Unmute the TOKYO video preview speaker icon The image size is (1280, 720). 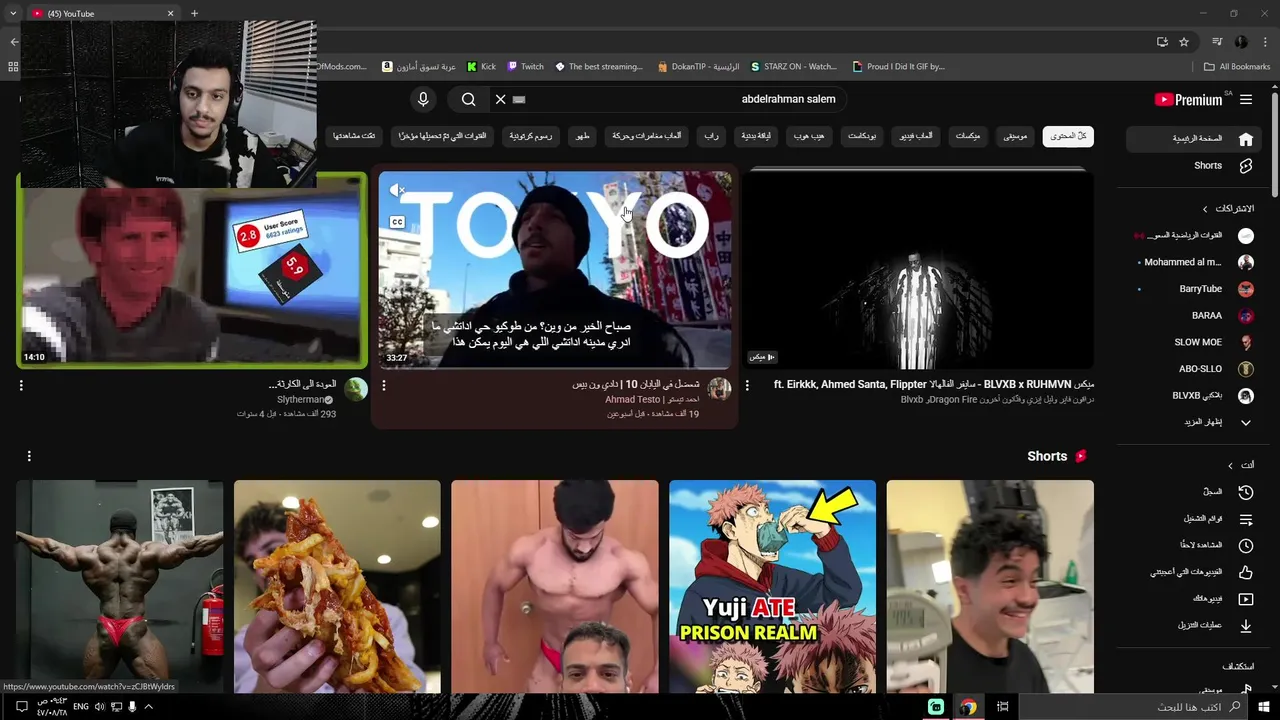click(x=397, y=190)
